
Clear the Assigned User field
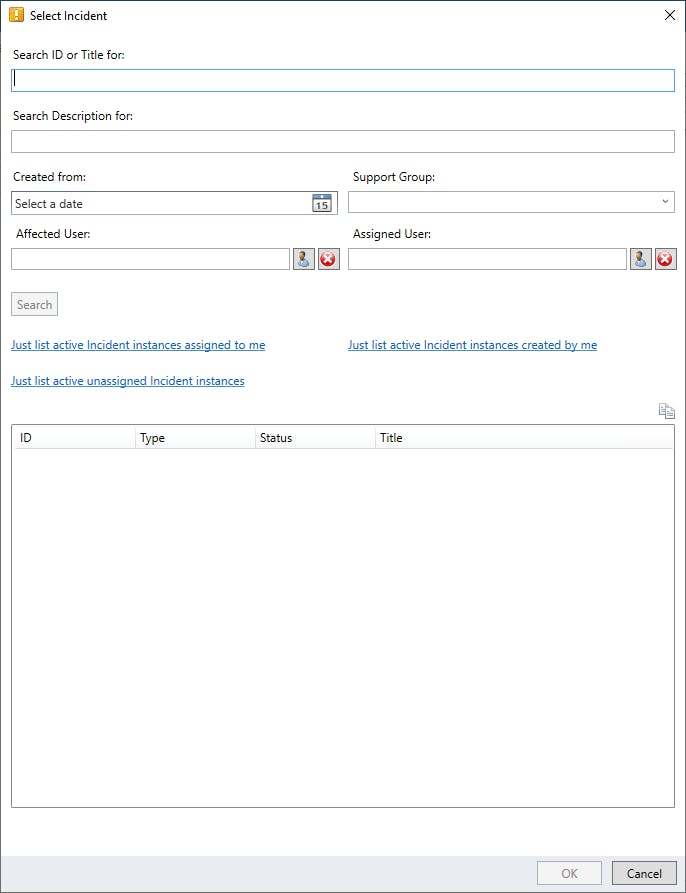pos(666,259)
